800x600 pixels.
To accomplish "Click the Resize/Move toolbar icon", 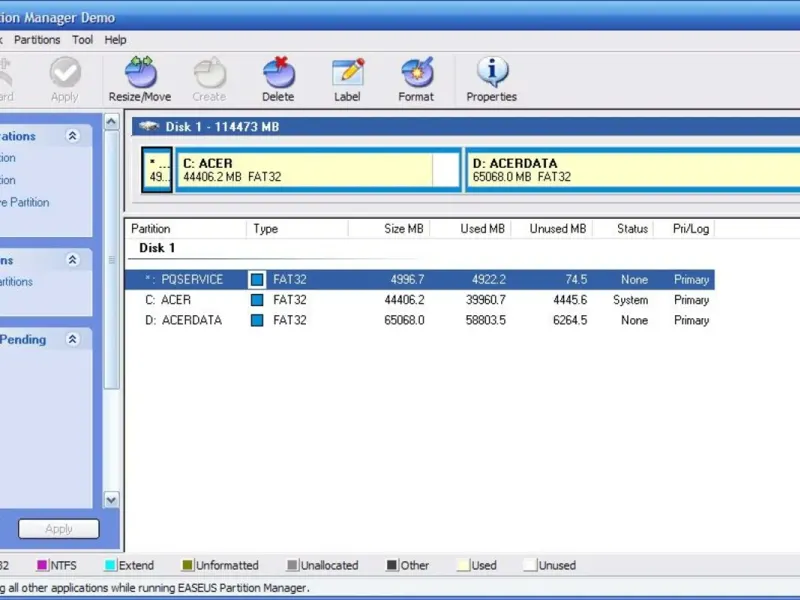I will click(x=139, y=79).
